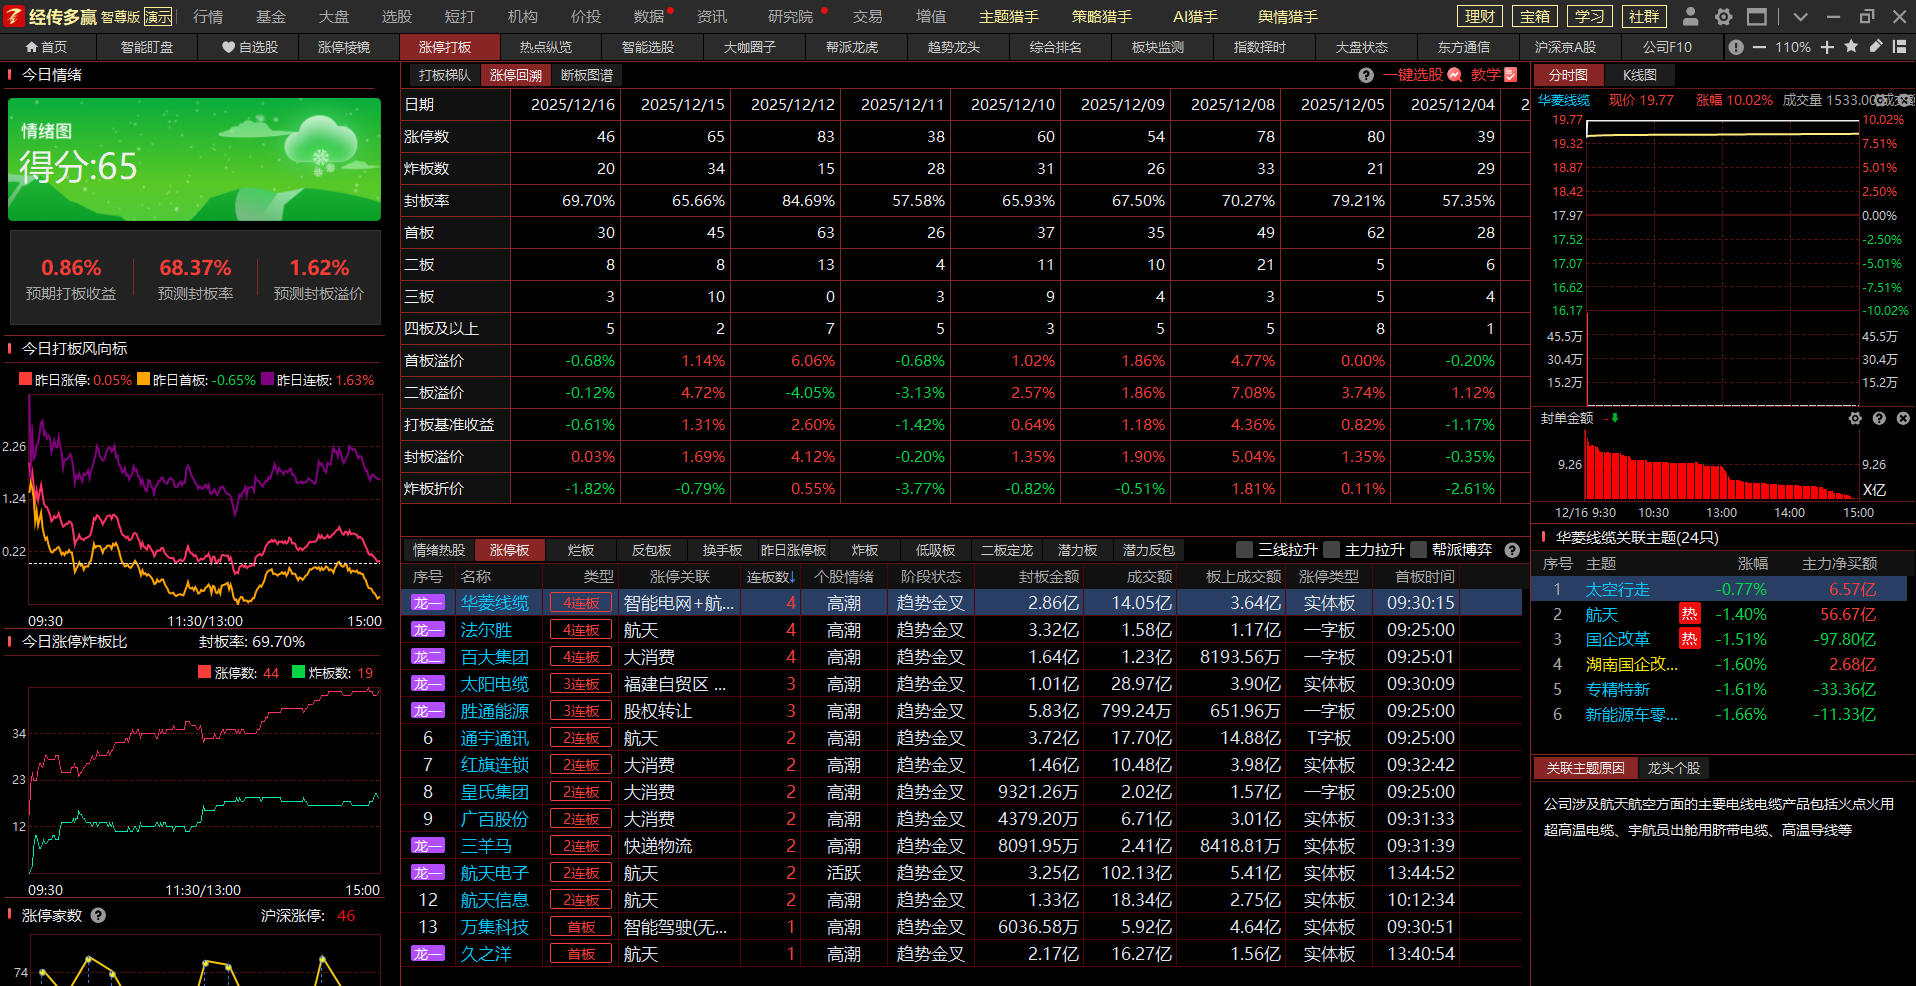
Task: Open settings via the top gear icon
Action: pos(1723,16)
